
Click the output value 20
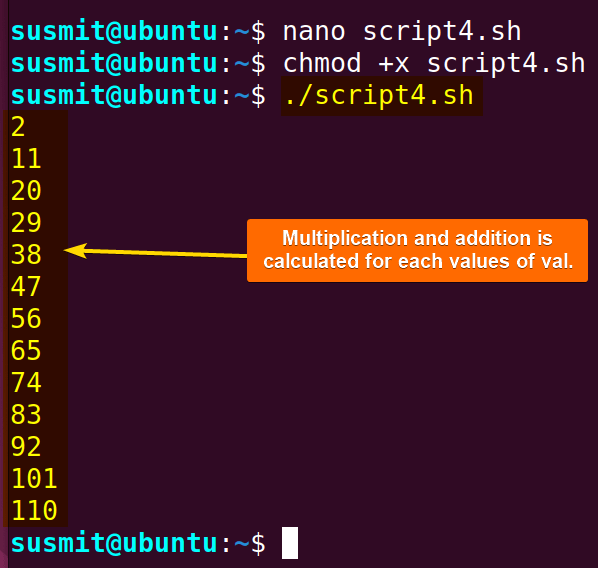[x=26, y=191]
